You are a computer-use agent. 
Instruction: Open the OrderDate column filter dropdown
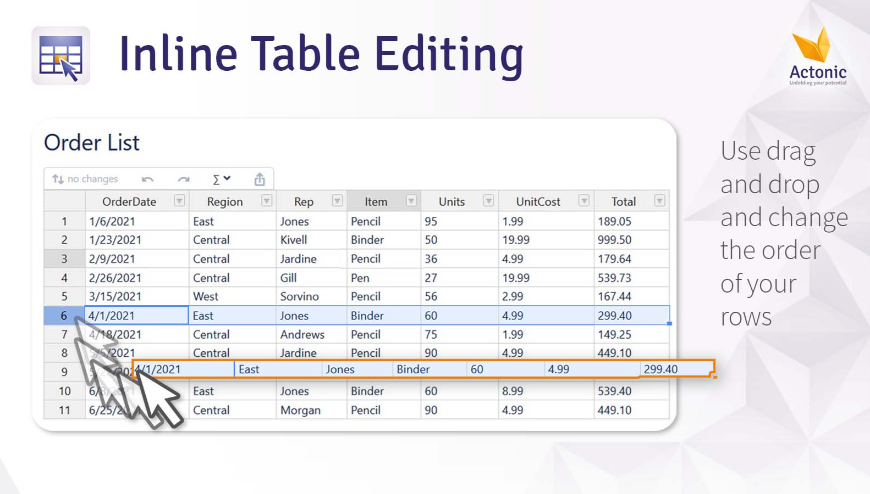[x=179, y=201]
